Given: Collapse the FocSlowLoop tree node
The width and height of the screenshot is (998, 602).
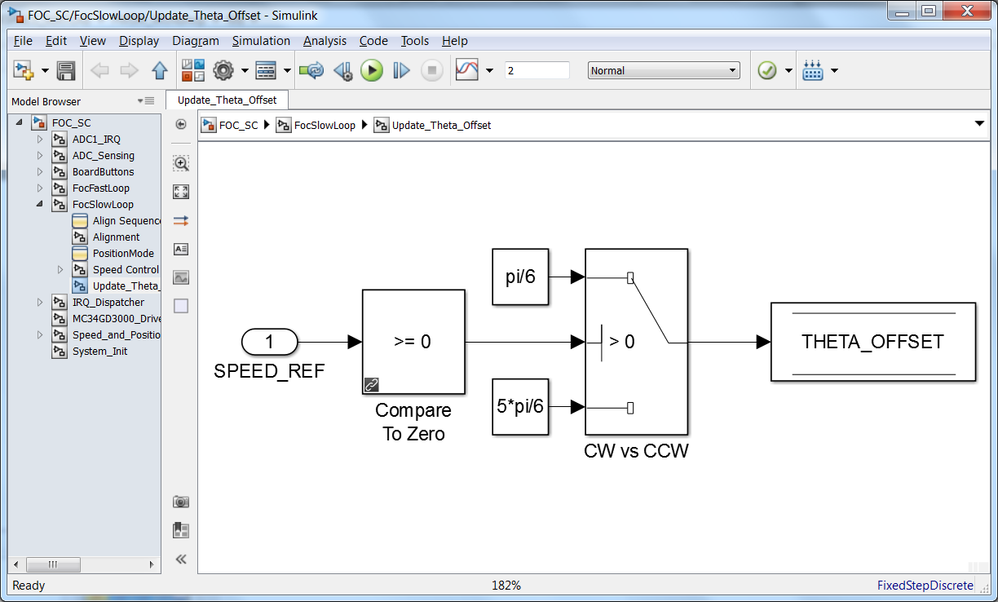Looking at the screenshot, I should tap(39, 204).
